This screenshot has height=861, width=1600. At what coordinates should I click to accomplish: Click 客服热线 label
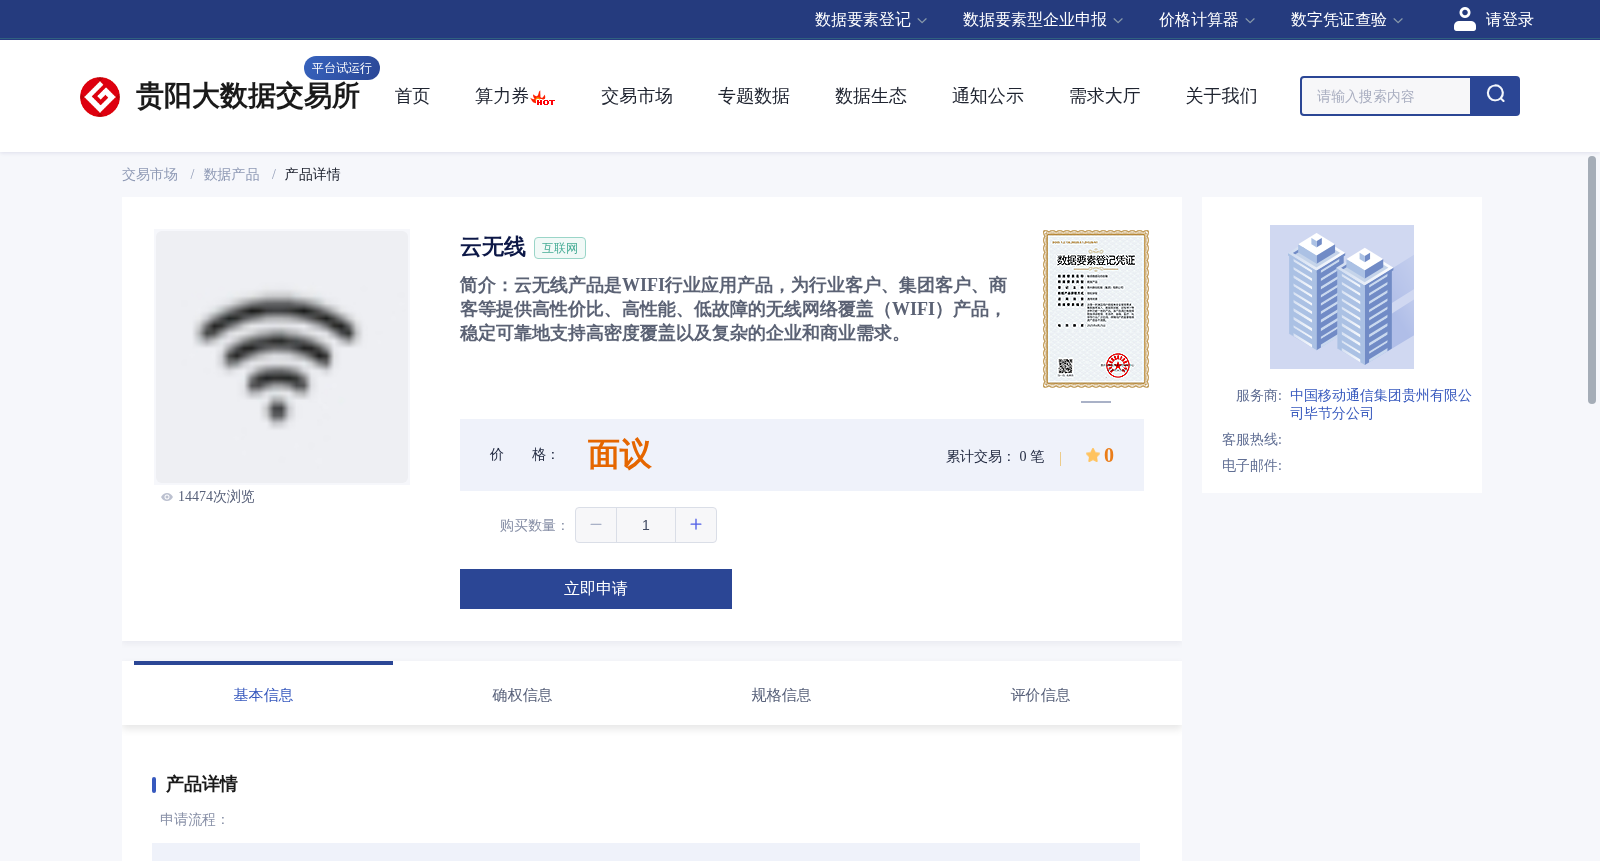coord(1252,440)
